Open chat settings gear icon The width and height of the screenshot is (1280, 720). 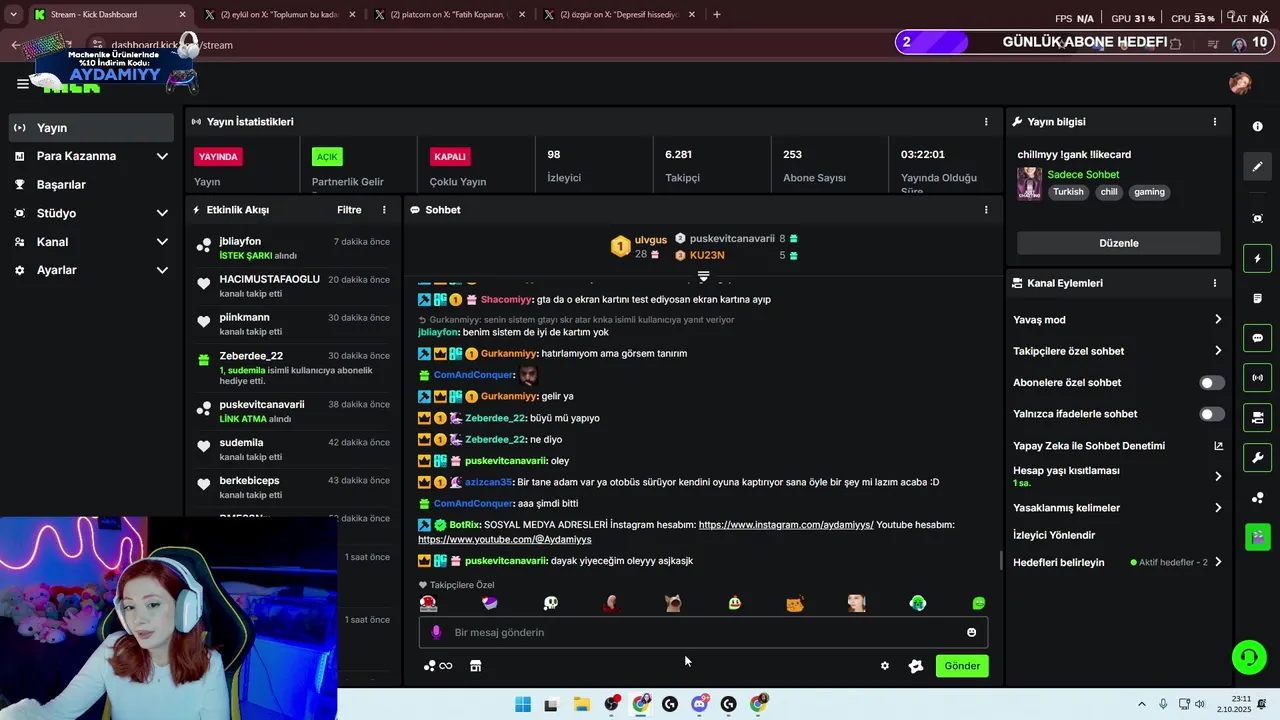point(885,666)
